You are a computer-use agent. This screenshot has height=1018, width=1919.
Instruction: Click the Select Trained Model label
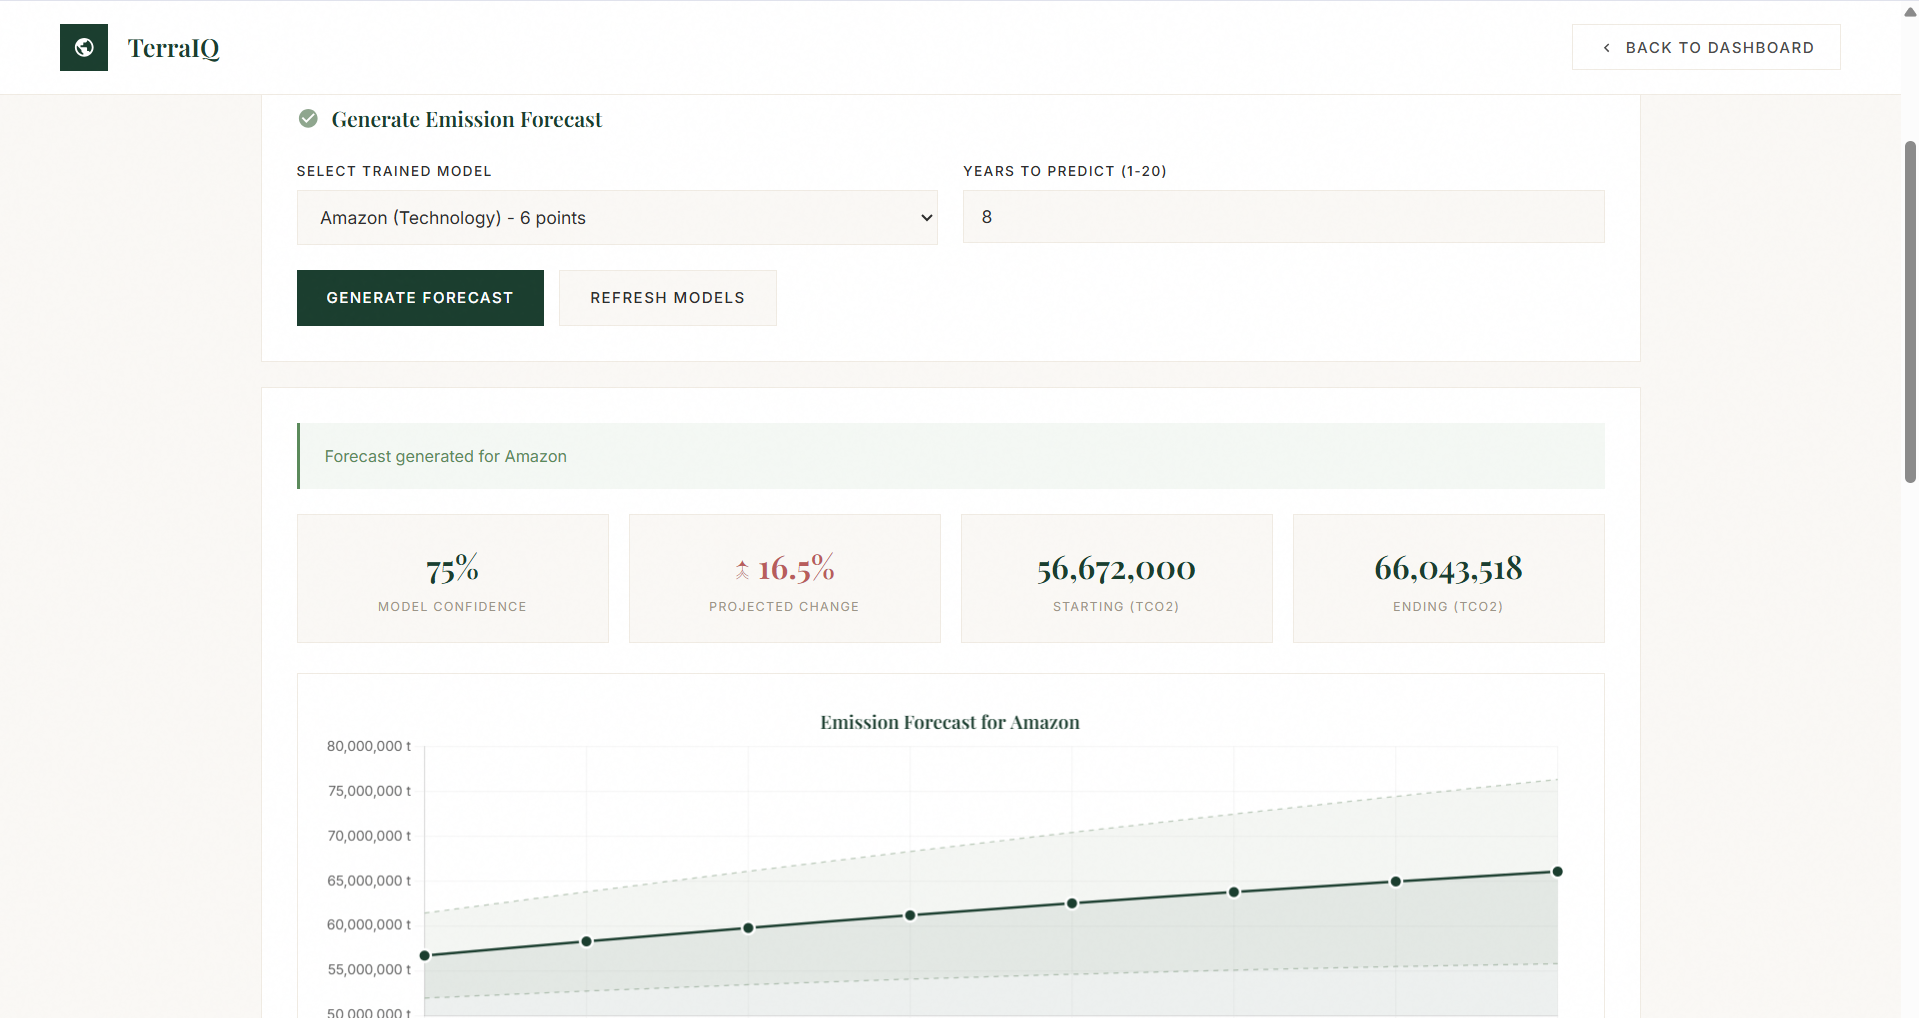click(394, 171)
